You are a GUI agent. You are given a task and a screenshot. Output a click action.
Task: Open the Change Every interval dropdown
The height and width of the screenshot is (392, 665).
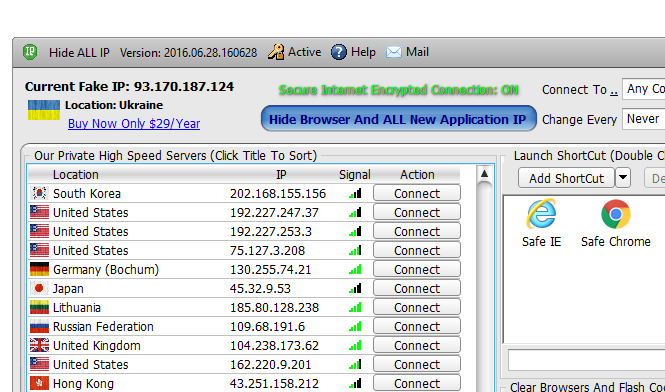643,119
